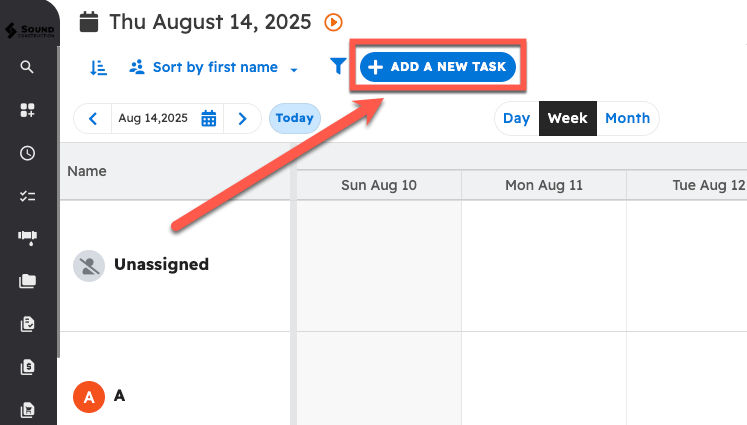This screenshot has width=747, height=425.
Task: Click the search icon in the sidebar
Action: (x=27, y=67)
